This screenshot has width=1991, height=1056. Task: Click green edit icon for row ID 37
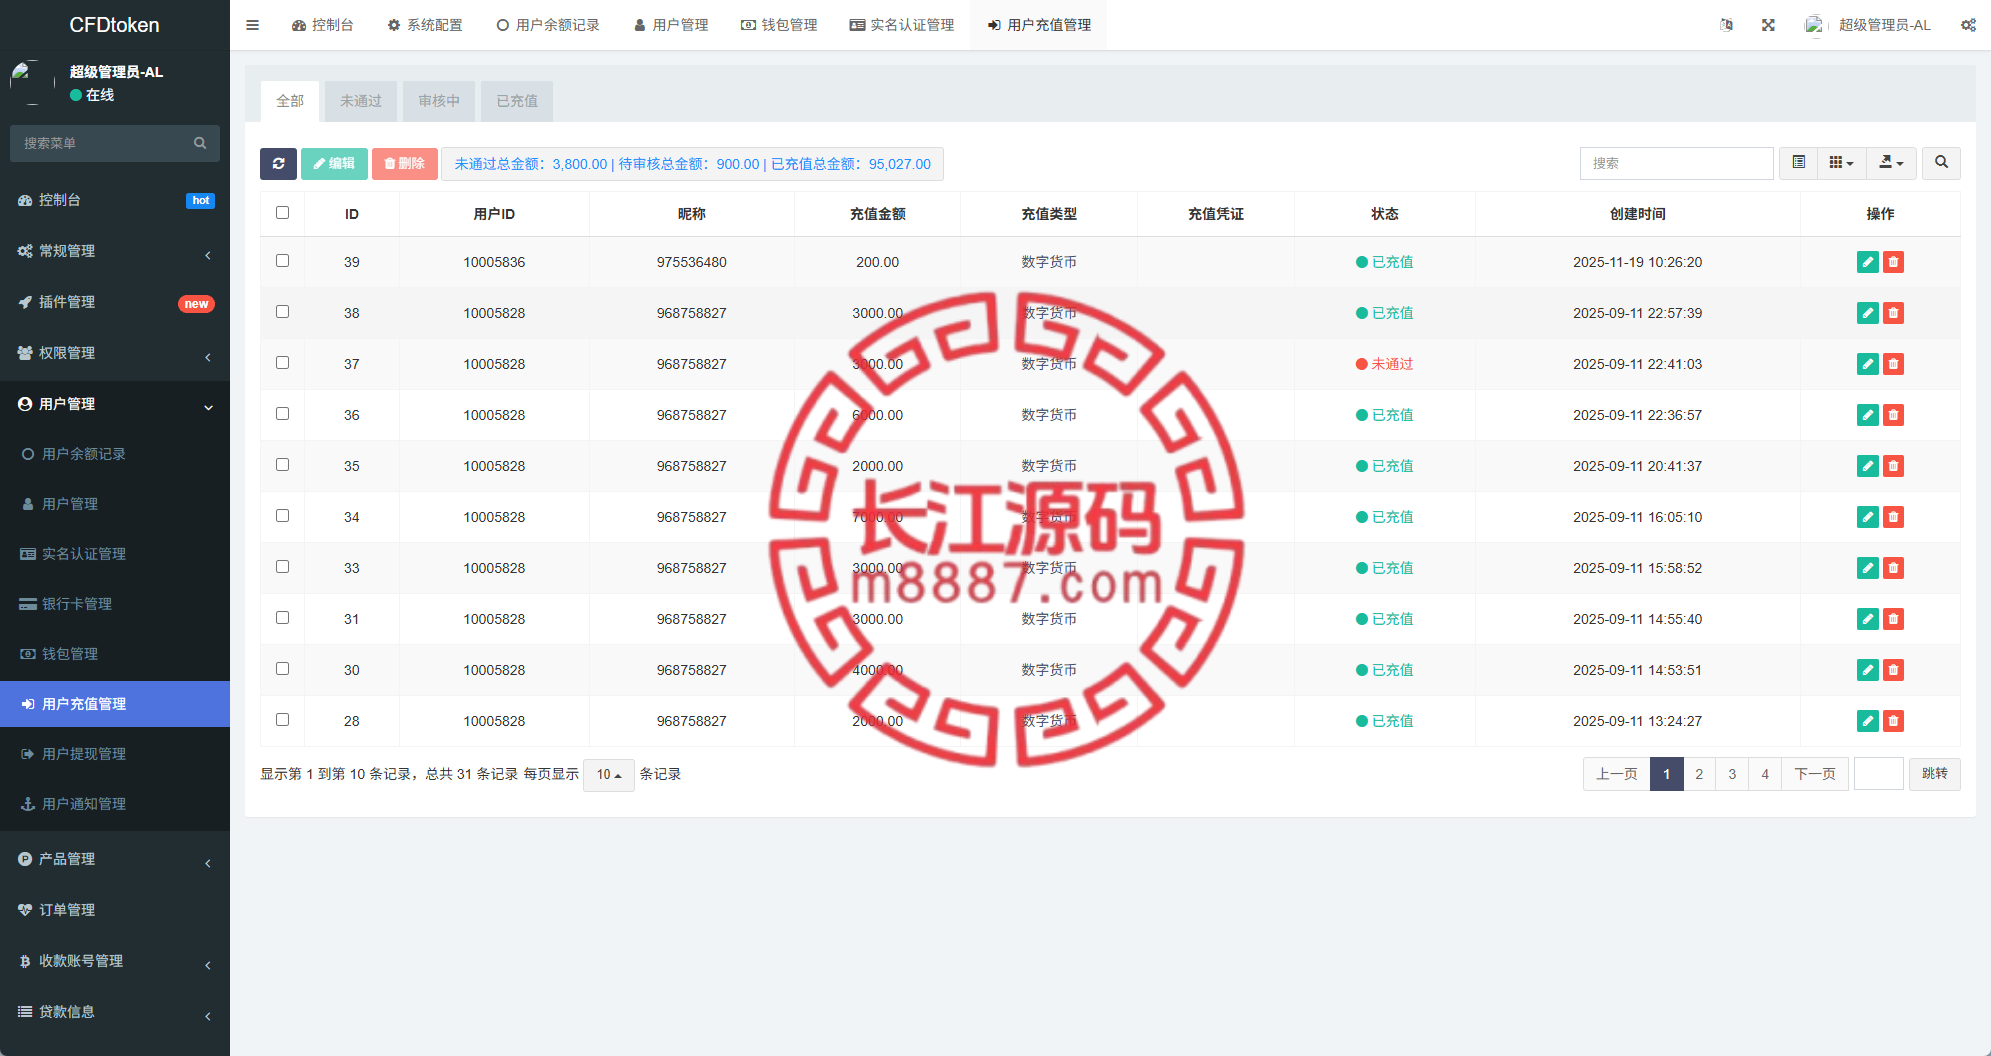click(x=1867, y=364)
